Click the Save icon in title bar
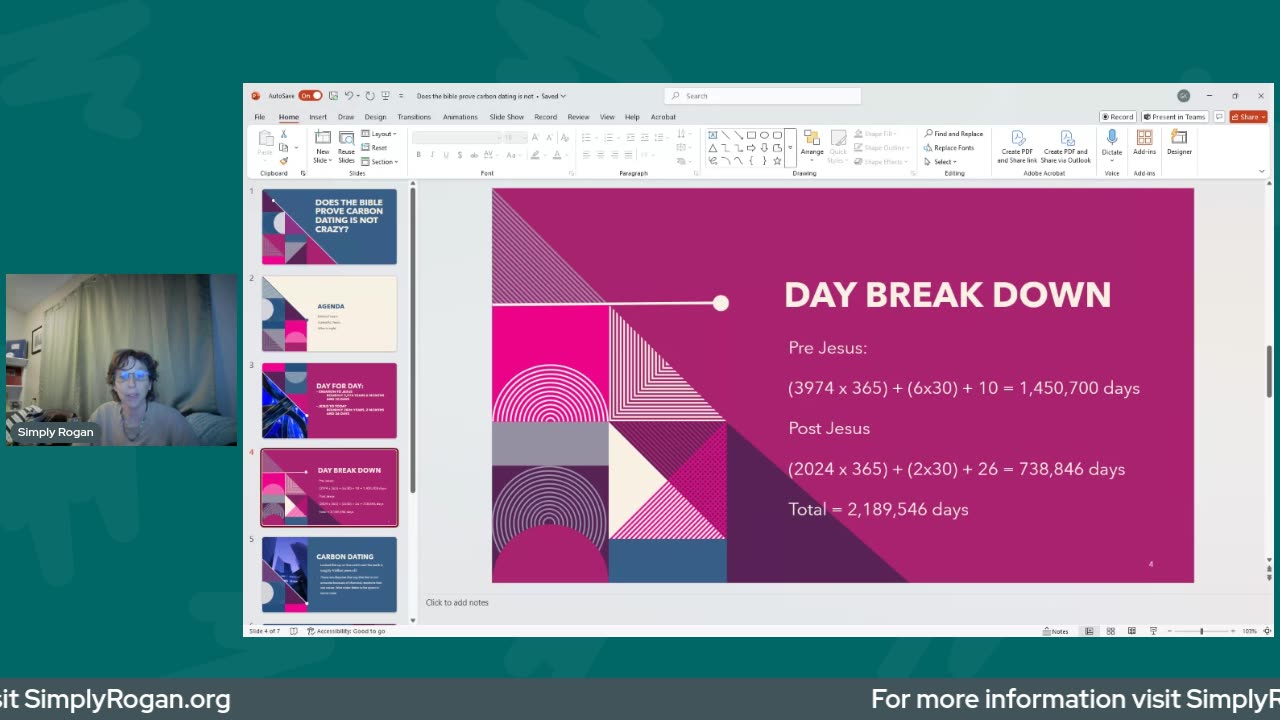 [x=333, y=96]
